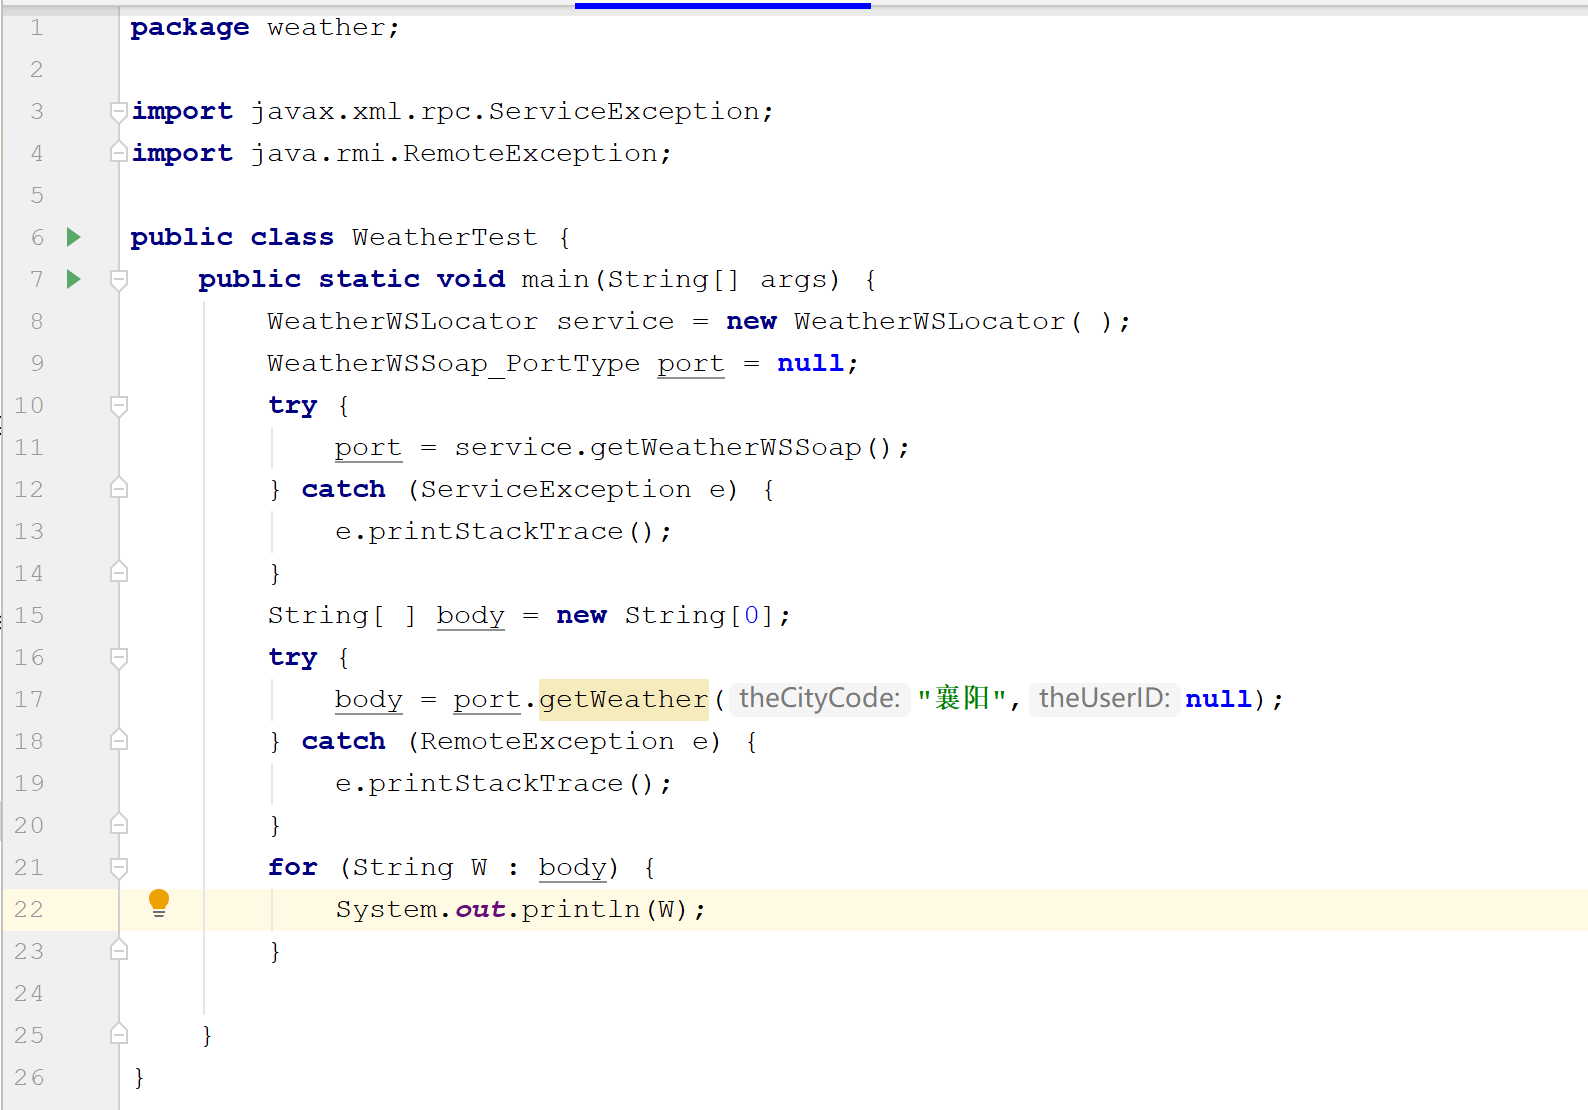Collapse the second try block on line 16

point(119,658)
